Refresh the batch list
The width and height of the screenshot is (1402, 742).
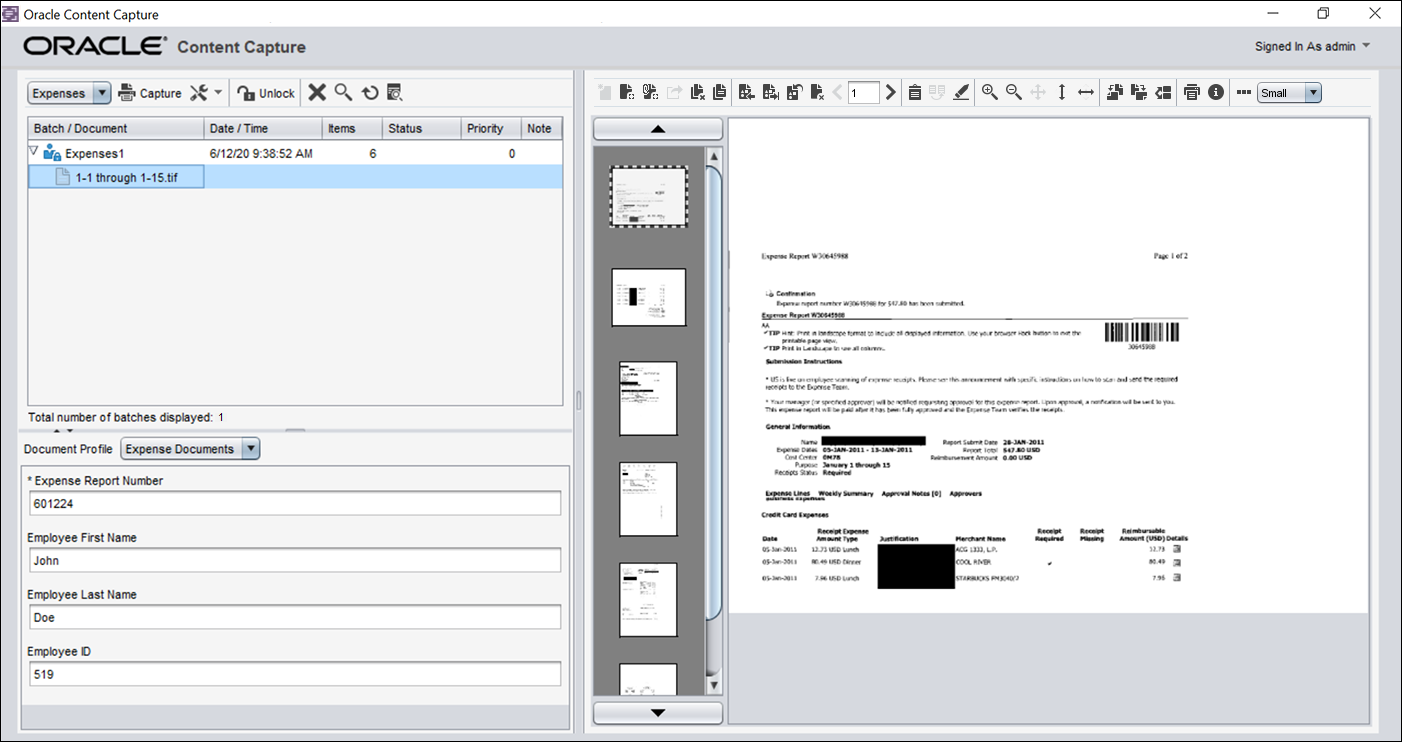point(369,92)
